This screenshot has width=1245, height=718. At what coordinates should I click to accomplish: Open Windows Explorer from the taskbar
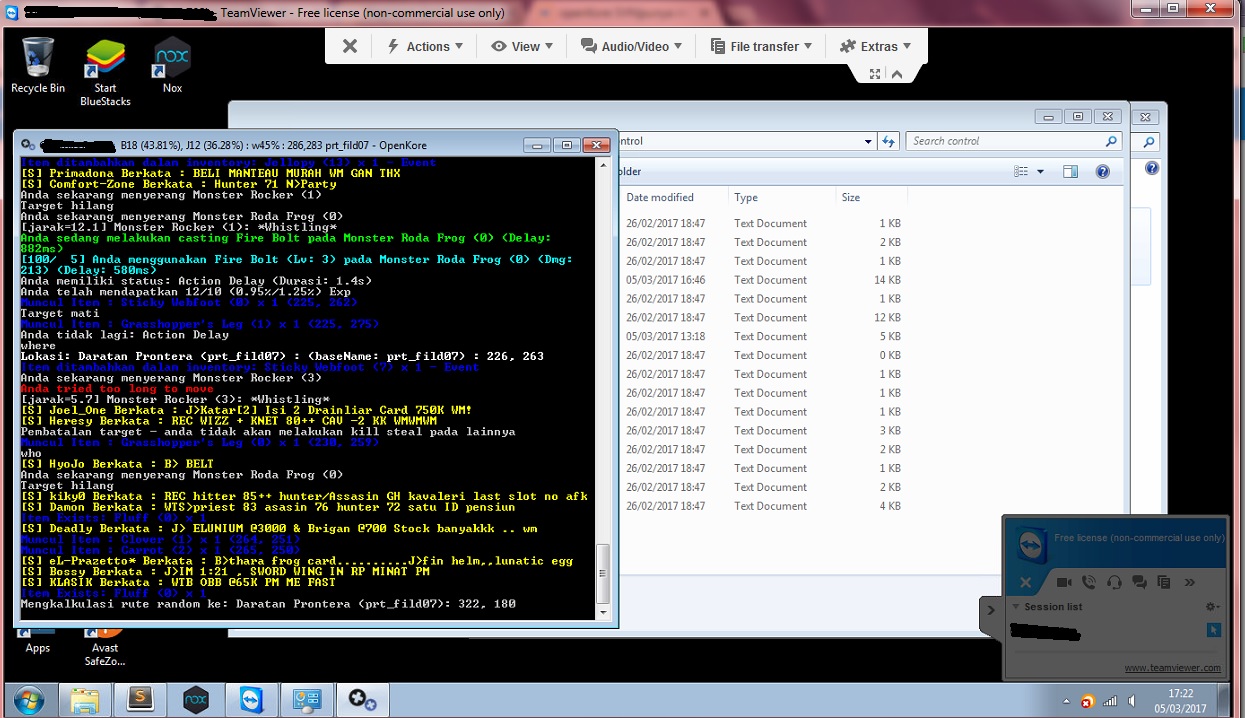click(86, 699)
